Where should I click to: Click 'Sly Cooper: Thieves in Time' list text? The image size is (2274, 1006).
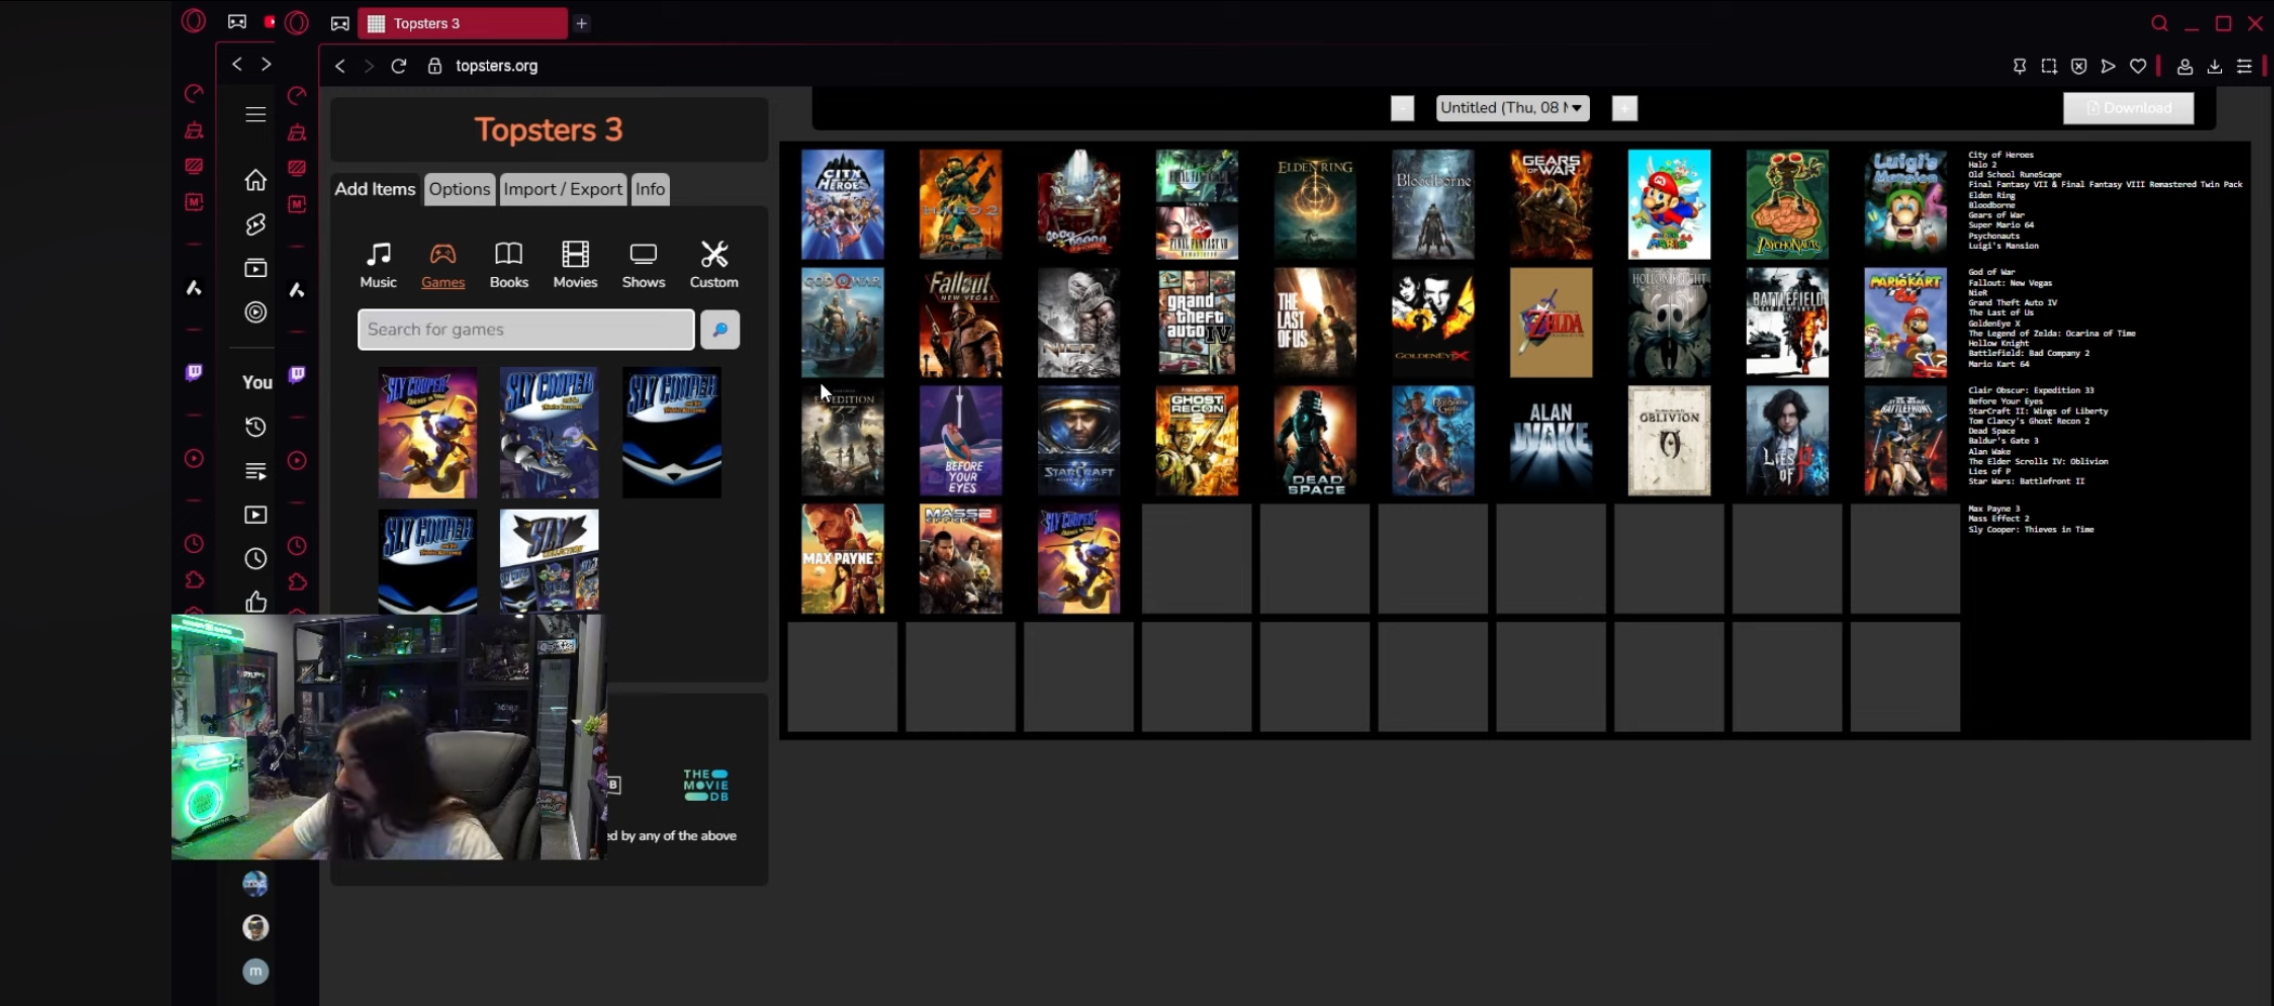coord(2030,530)
